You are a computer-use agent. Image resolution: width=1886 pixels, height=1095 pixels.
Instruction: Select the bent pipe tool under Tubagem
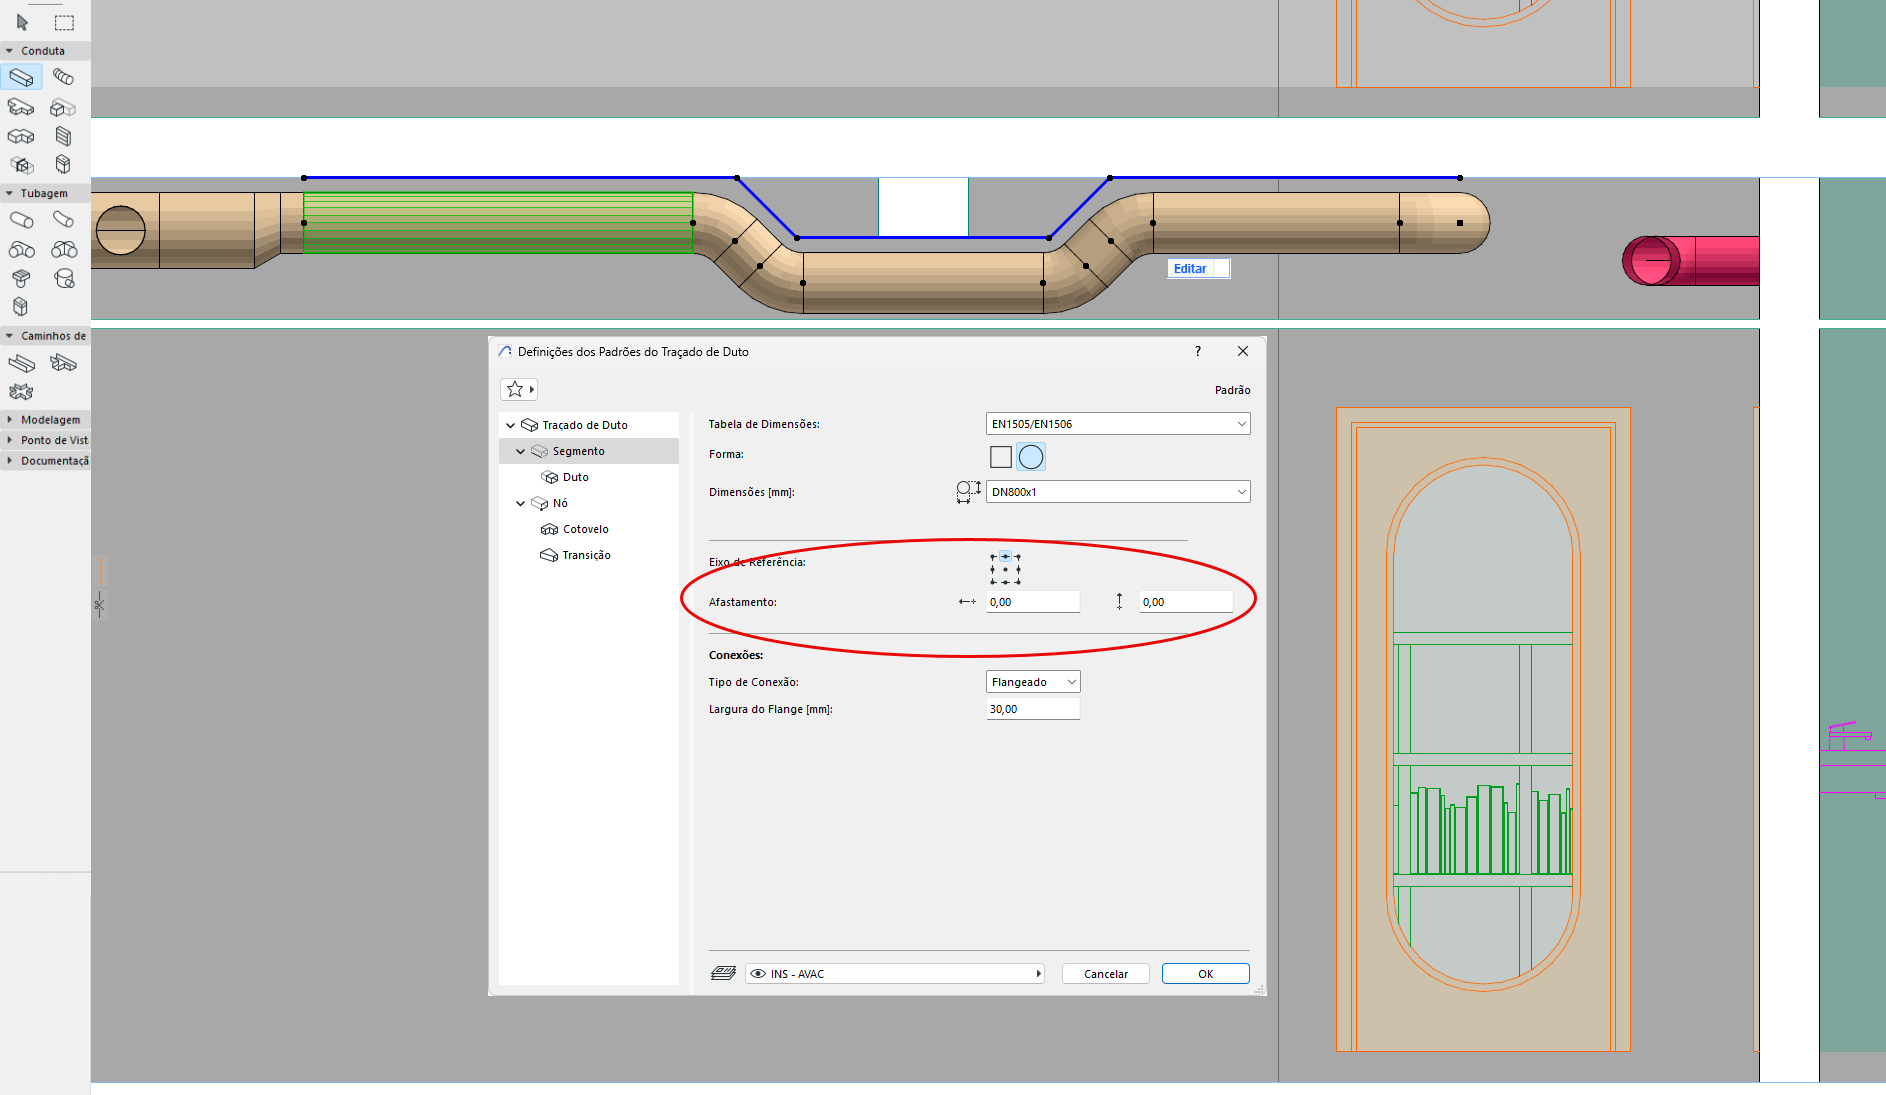coord(63,220)
